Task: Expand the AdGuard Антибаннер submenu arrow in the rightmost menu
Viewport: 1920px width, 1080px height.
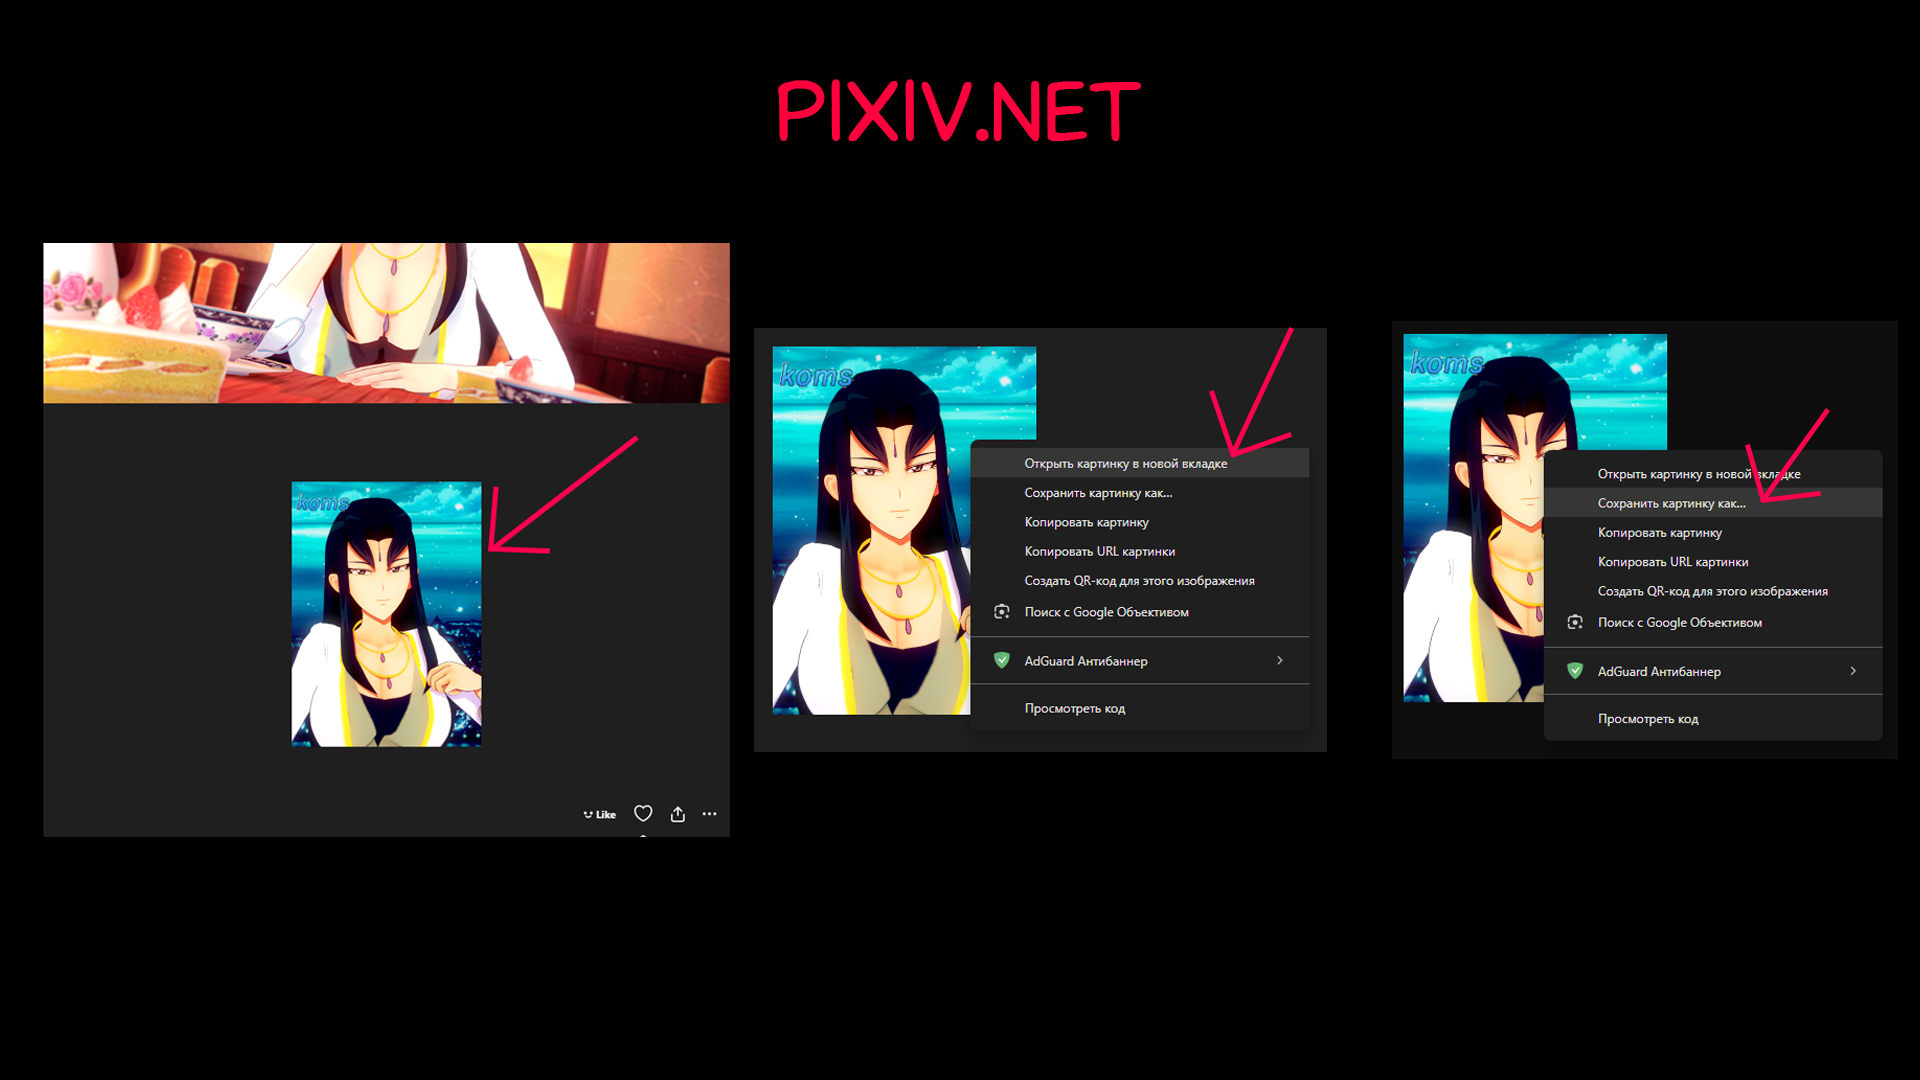Action: click(1852, 671)
